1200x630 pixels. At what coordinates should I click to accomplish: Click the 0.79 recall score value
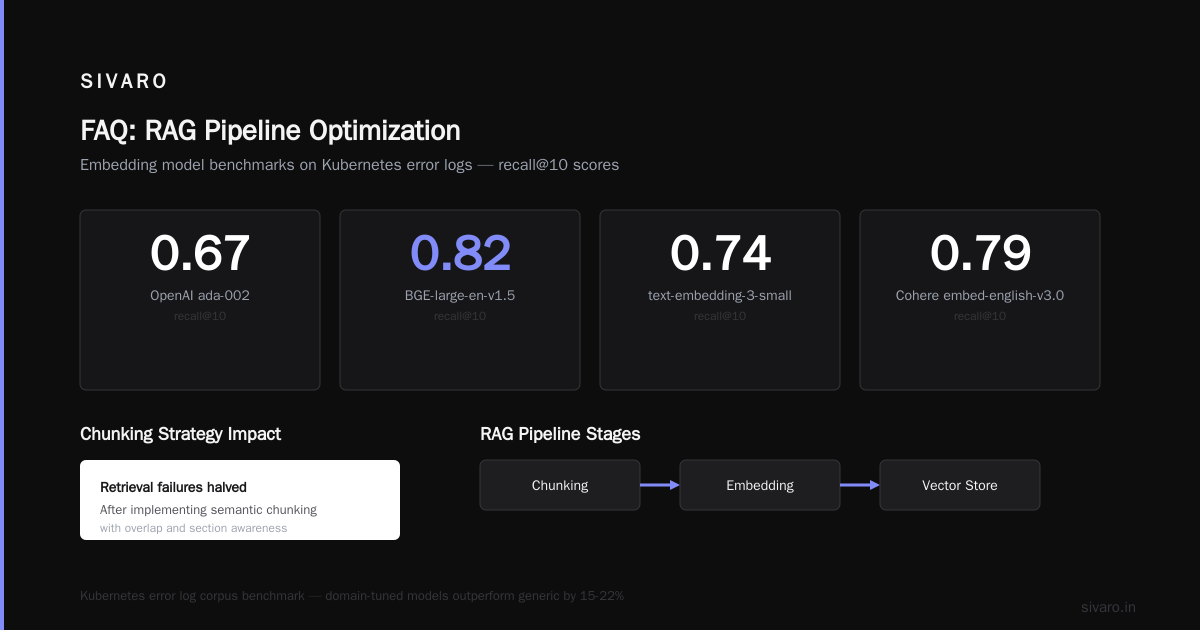(x=980, y=253)
